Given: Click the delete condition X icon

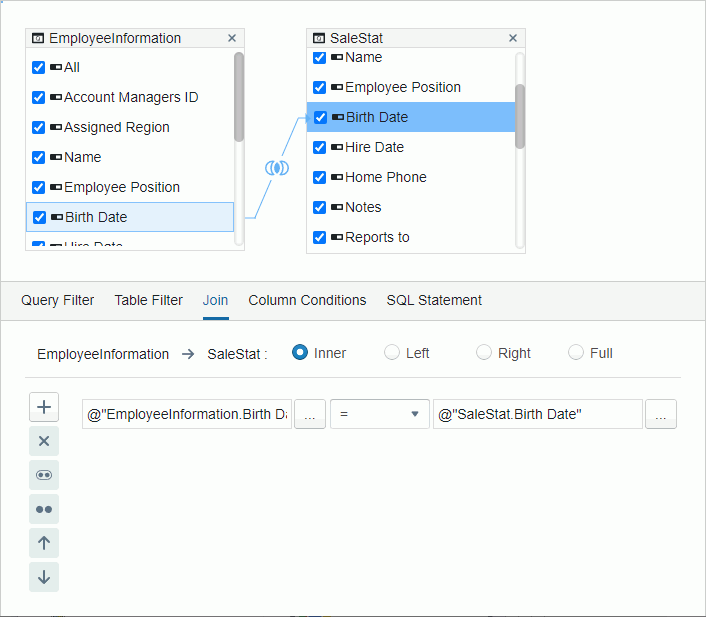Looking at the screenshot, I should point(44,441).
